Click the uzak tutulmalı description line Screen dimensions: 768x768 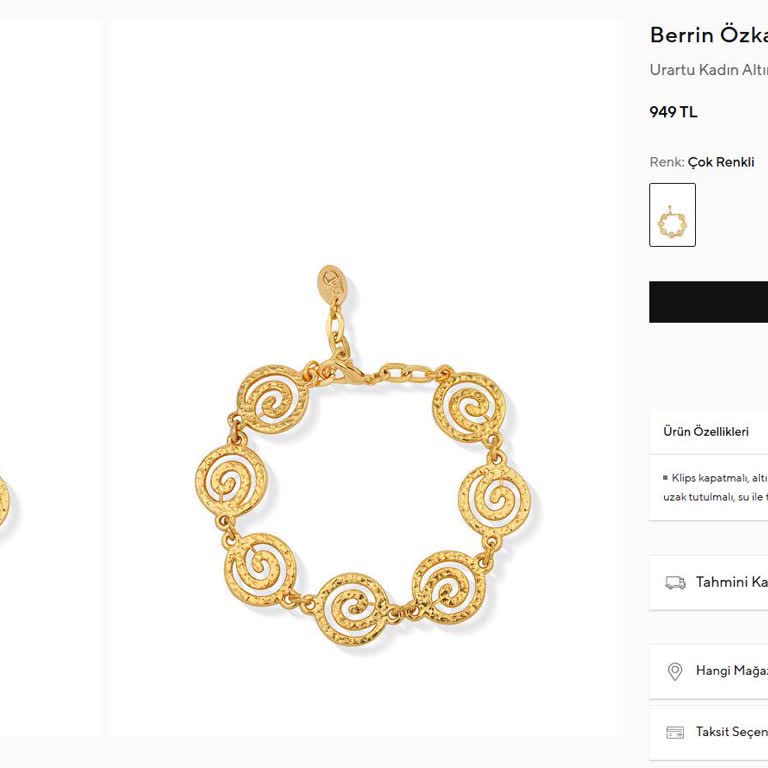tap(714, 497)
